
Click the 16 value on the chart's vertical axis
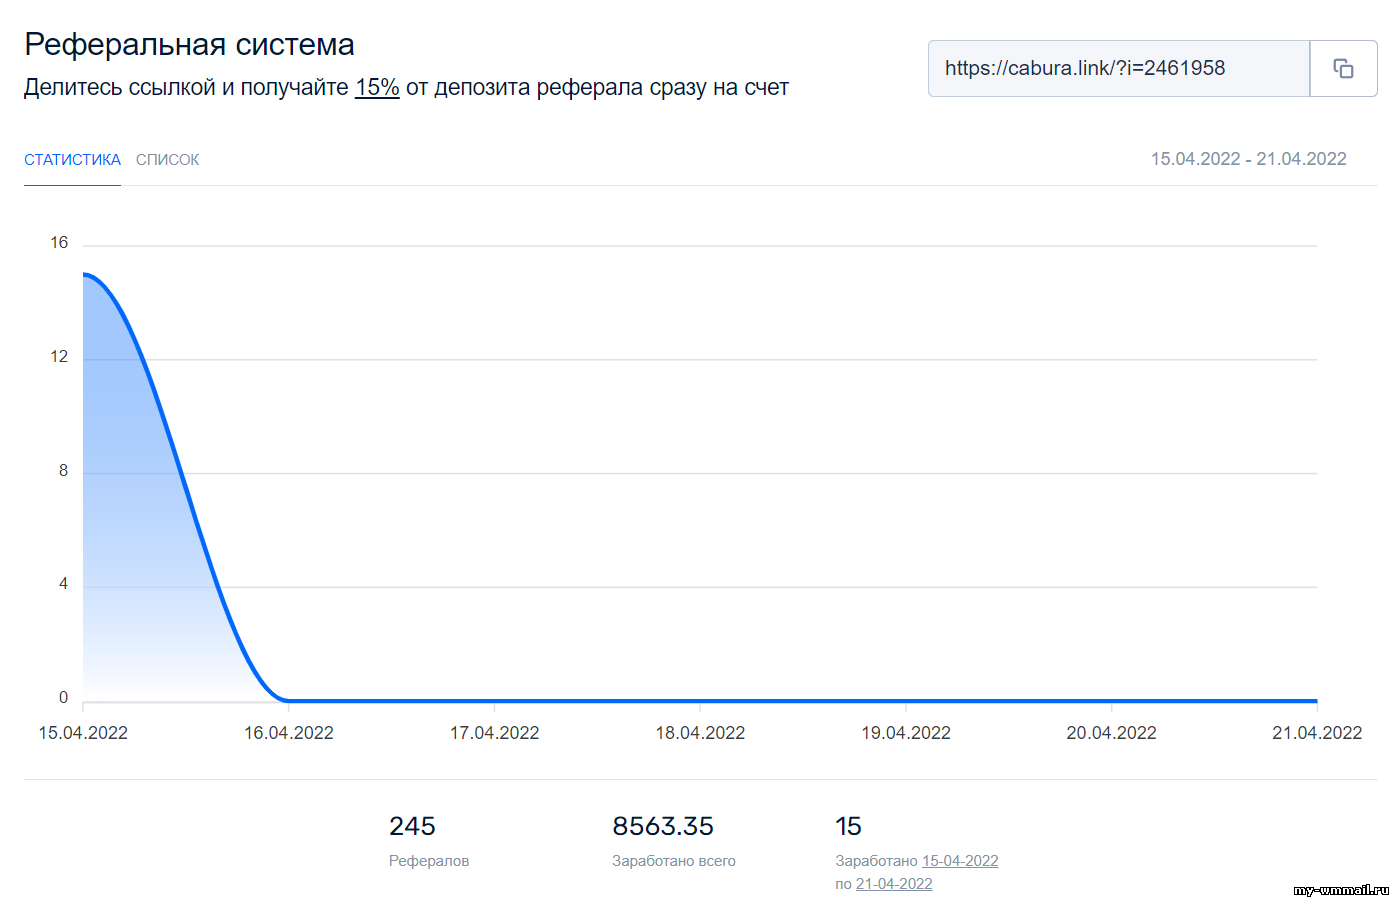(x=59, y=243)
